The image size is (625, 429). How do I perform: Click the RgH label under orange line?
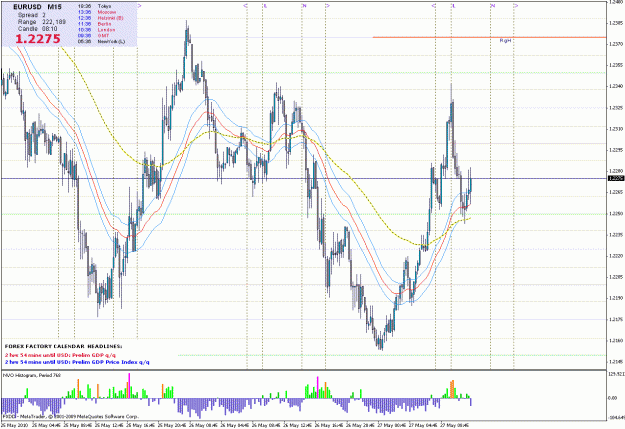tap(505, 41)
